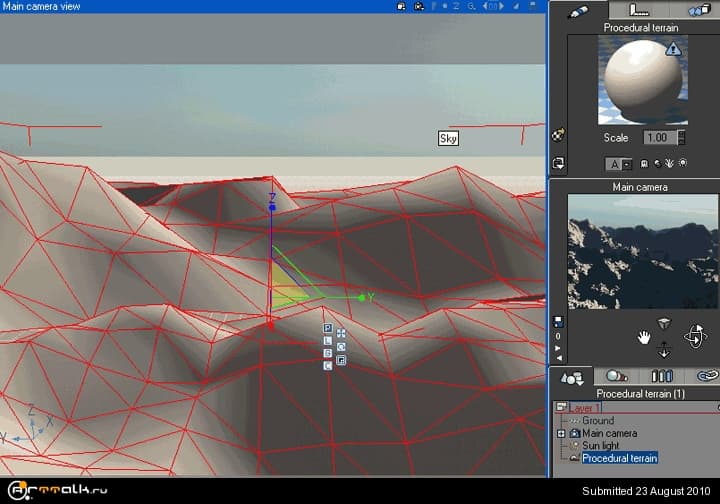Image resolution: width=720 pixels, height=504 pixels.
Task: Click the pan camera hand icon
Action: 644,338
